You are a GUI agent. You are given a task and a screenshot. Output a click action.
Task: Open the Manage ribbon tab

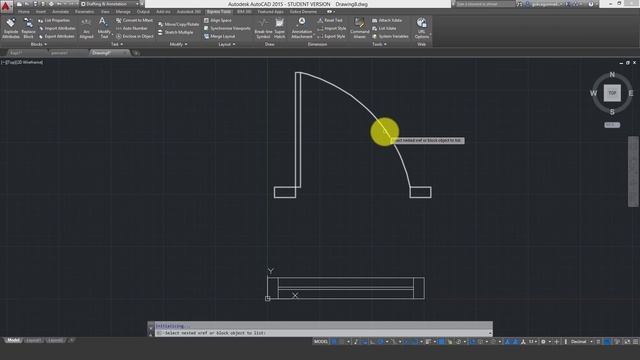pos(123,12)
